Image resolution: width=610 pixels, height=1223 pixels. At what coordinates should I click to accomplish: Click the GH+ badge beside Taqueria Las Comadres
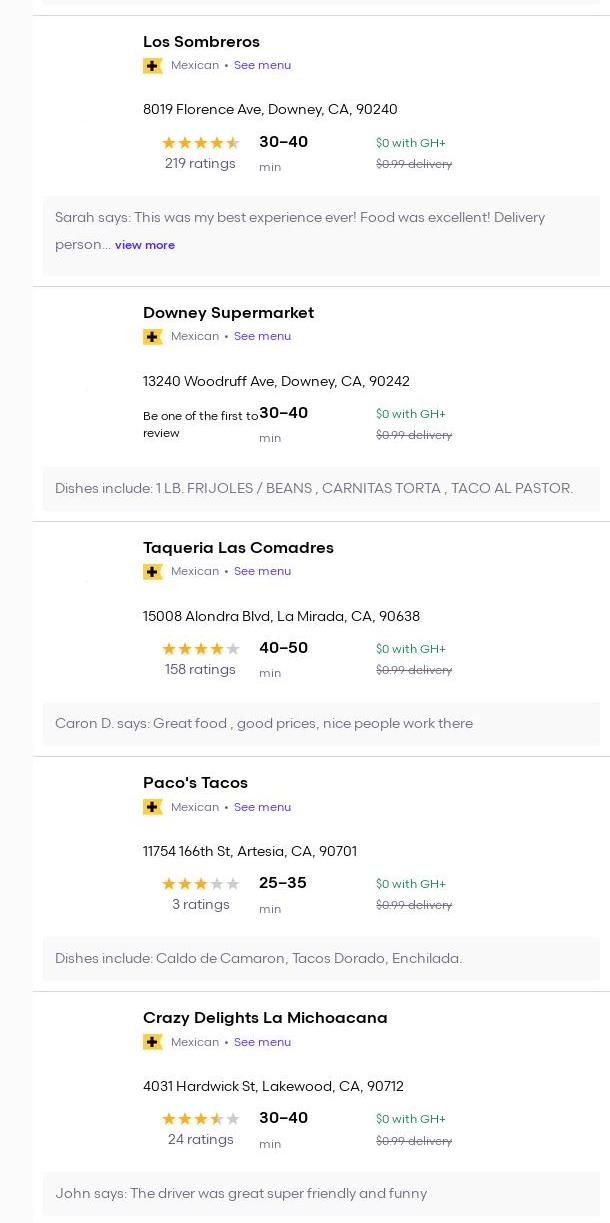click(x=152, y=572)
